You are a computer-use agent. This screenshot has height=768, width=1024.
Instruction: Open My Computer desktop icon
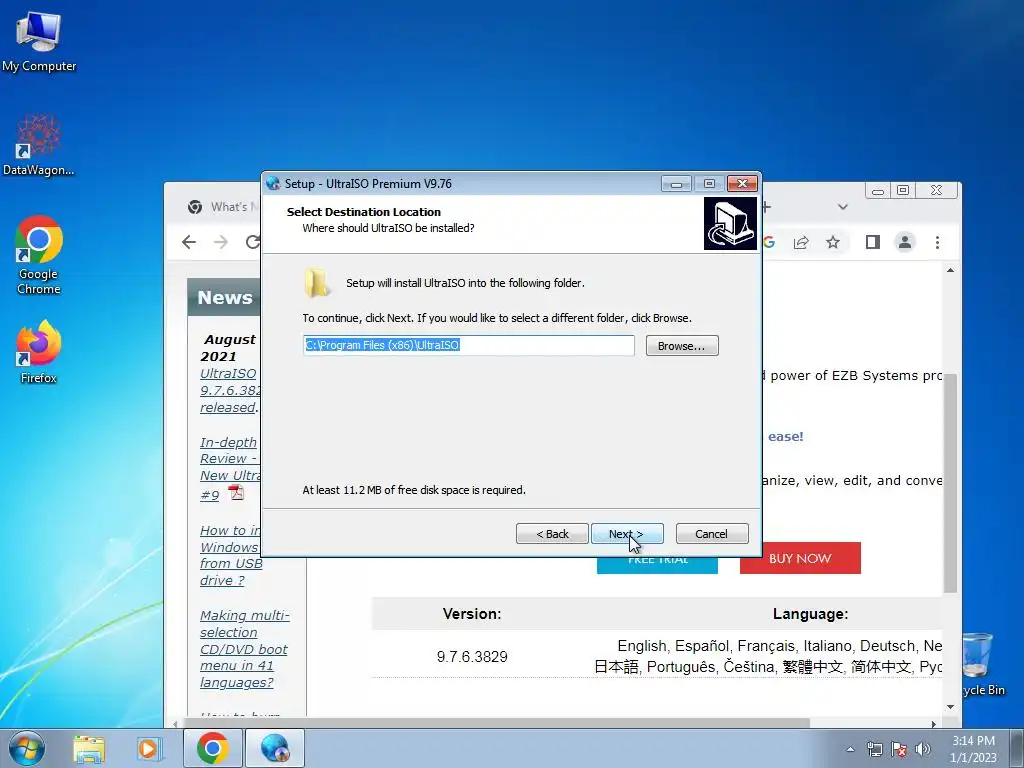39,40
